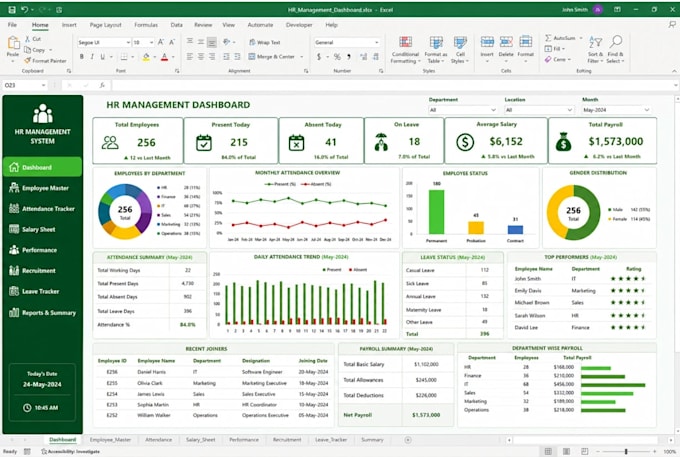Image resolution: width=680 pixels, height=457 pixels.
Task: Select the Employee_Master sheet tab
Action: coord(110,440)
